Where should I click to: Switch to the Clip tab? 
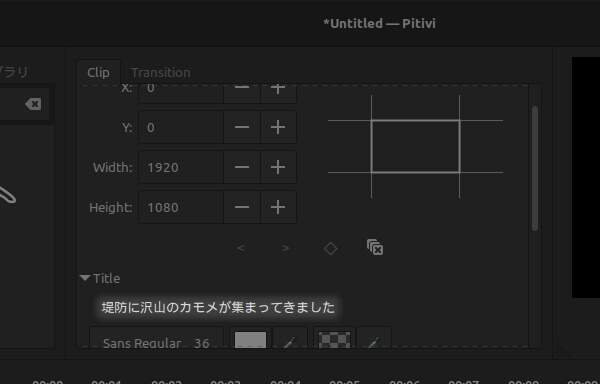coord(98,72)
